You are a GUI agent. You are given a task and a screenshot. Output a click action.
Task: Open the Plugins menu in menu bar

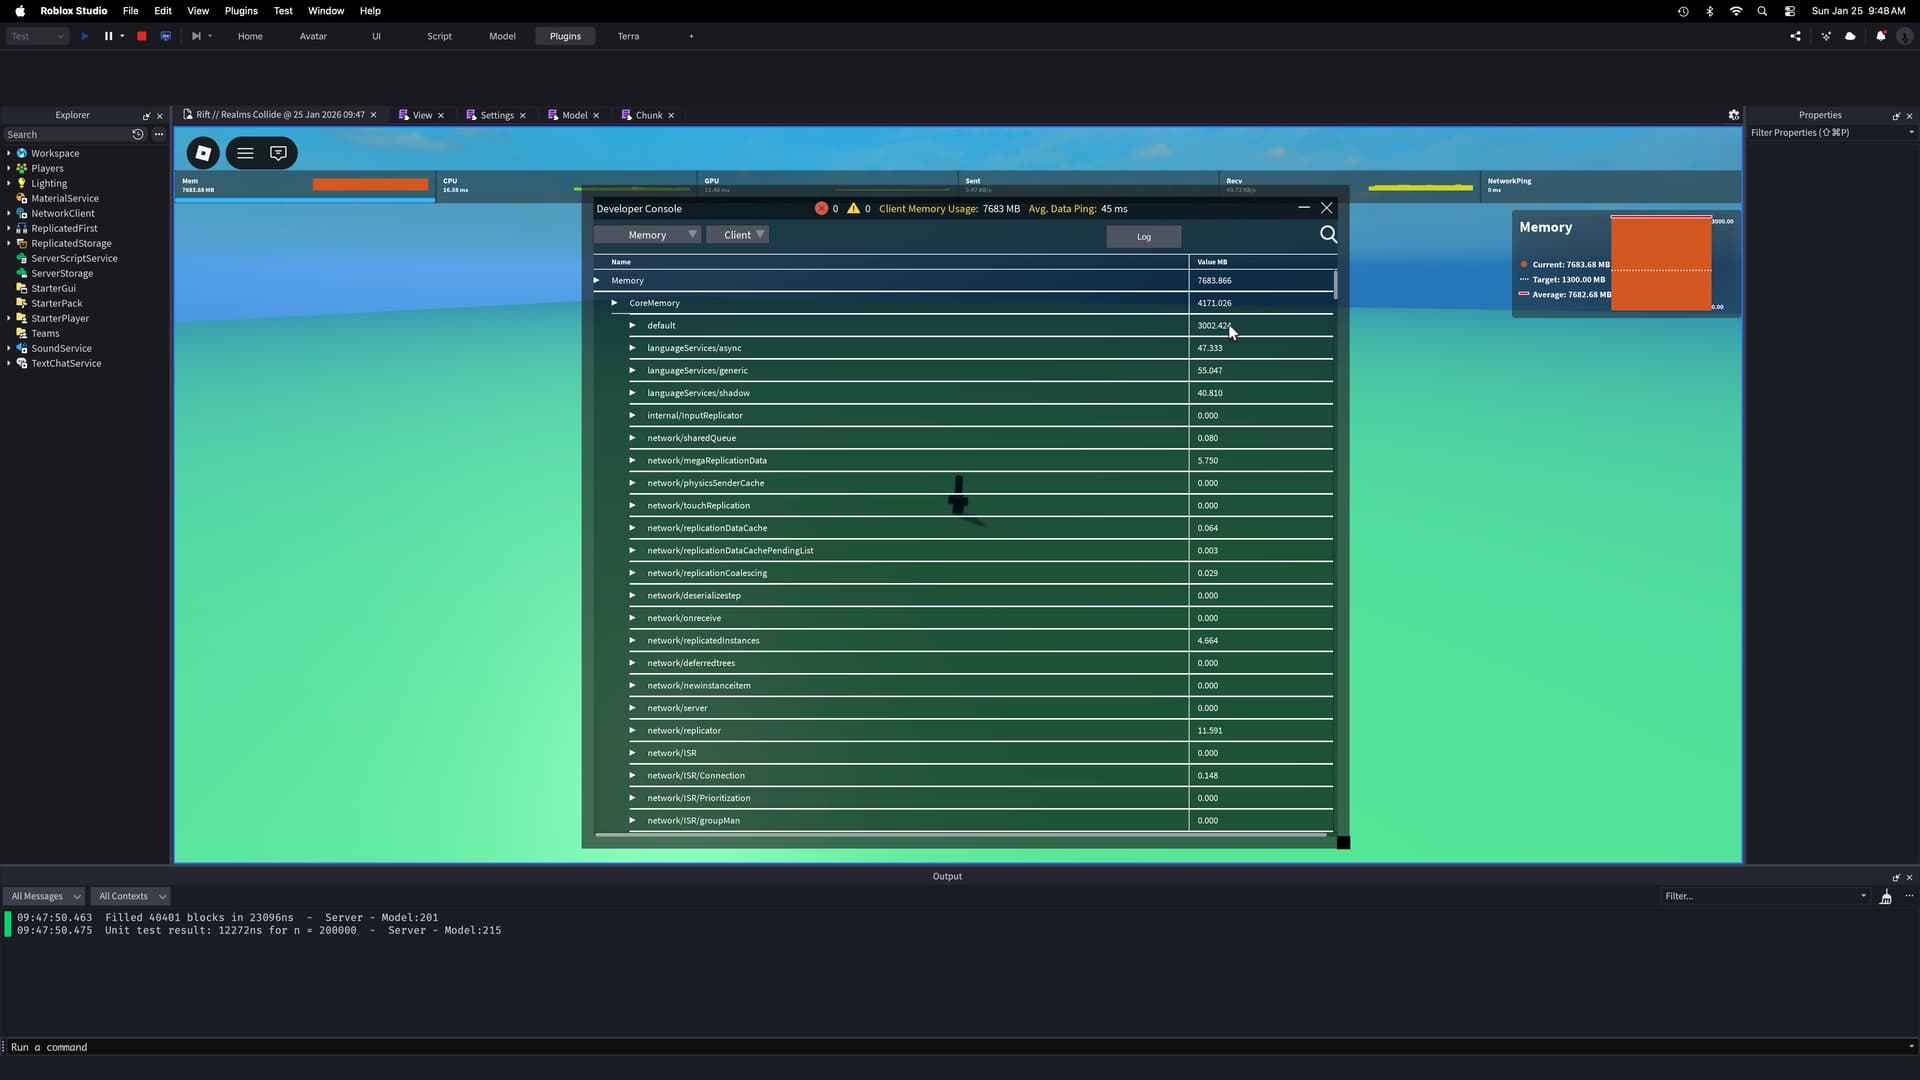click(241, 11)
